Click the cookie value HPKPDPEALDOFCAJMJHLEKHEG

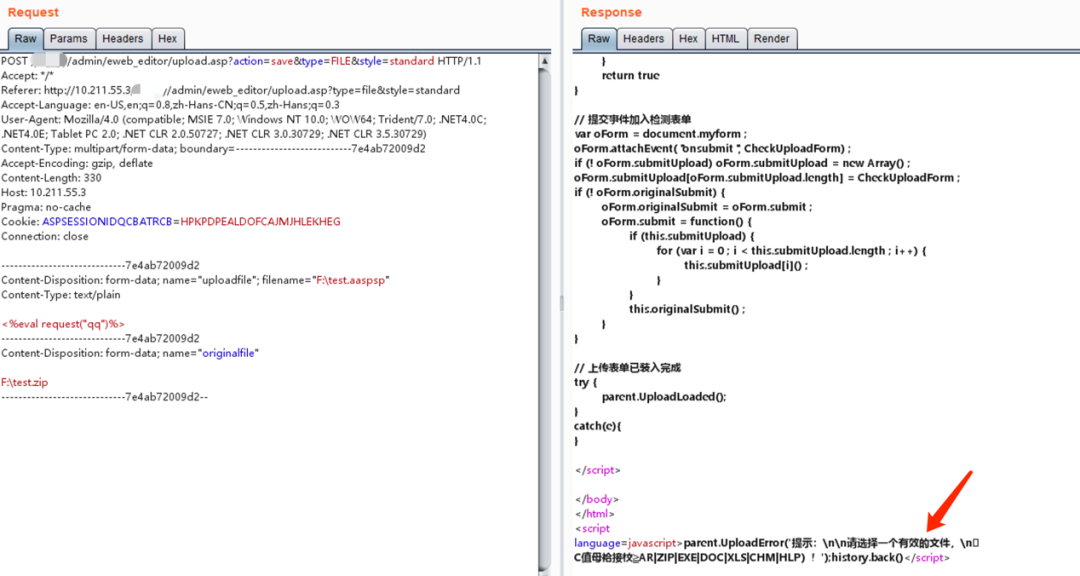[260, 222]
